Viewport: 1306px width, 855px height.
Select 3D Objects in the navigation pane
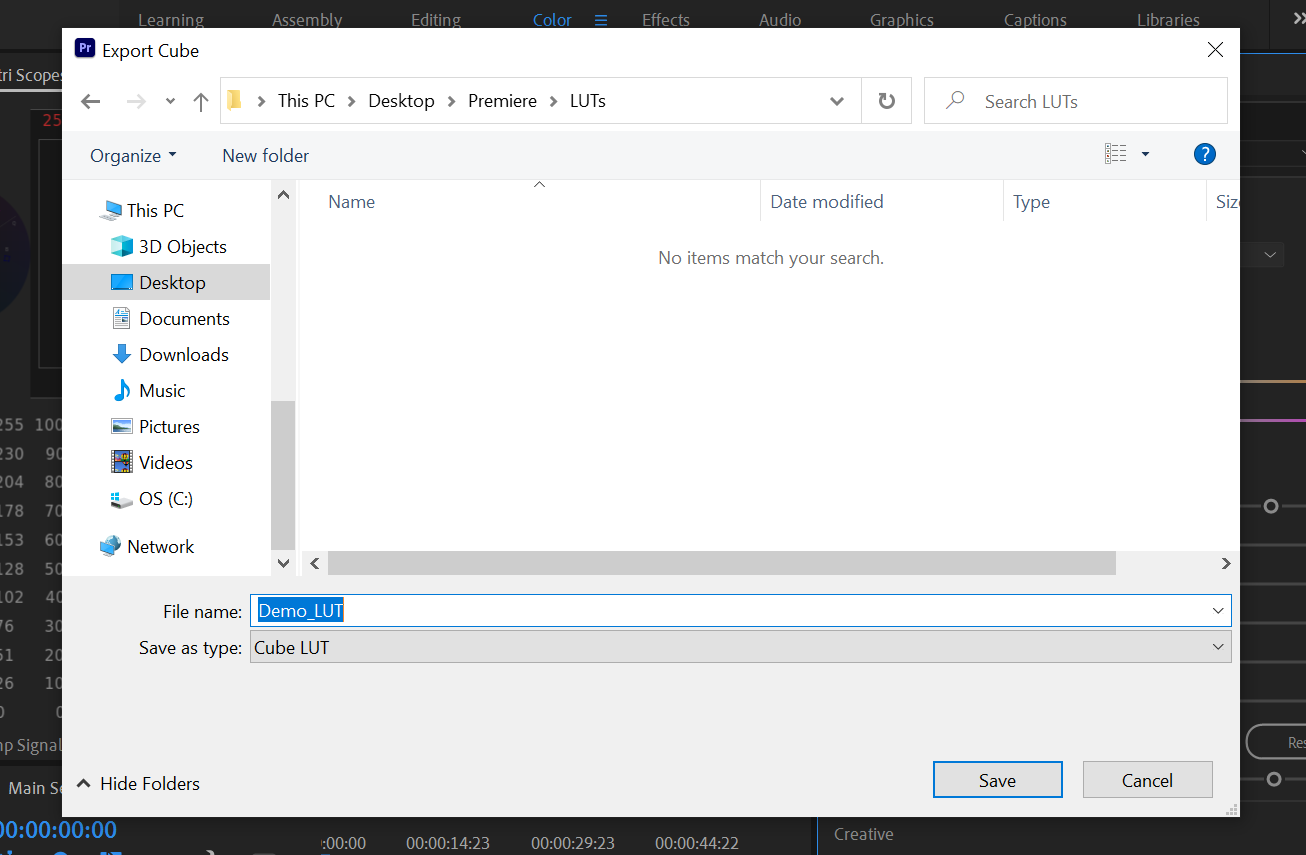click(182, 247)
